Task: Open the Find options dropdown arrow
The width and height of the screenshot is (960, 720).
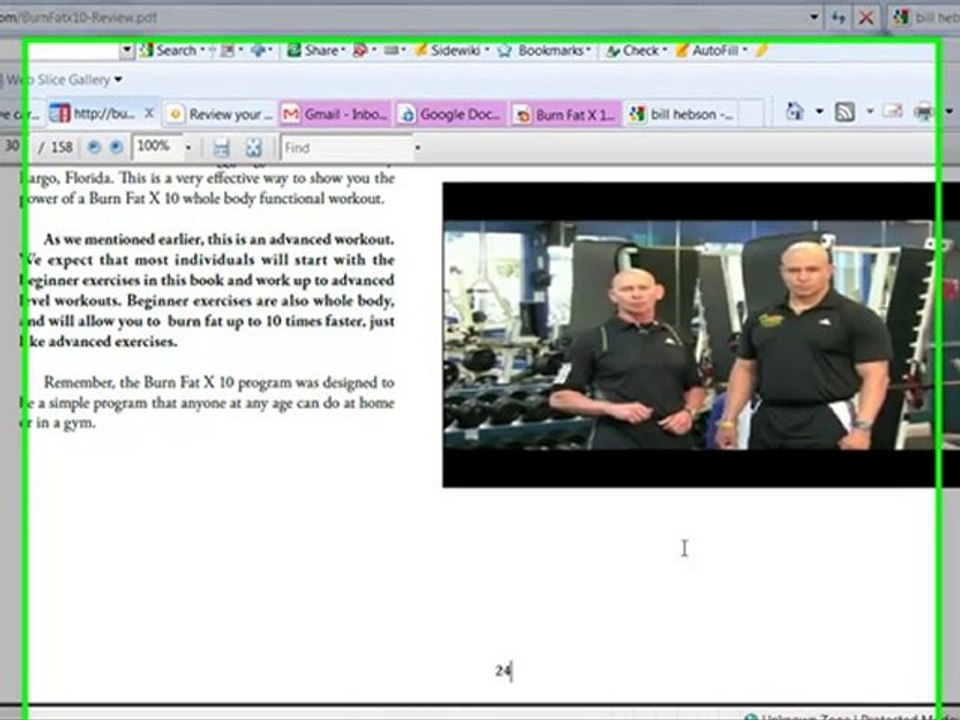Action: (x=418, y=148)
